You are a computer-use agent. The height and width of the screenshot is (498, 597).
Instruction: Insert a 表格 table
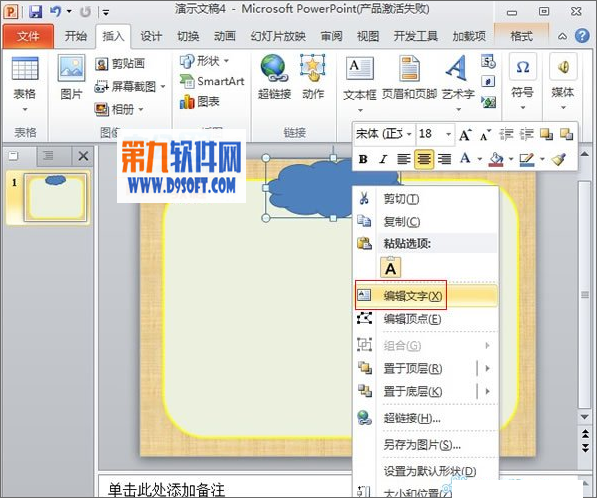tap(25, 83)
